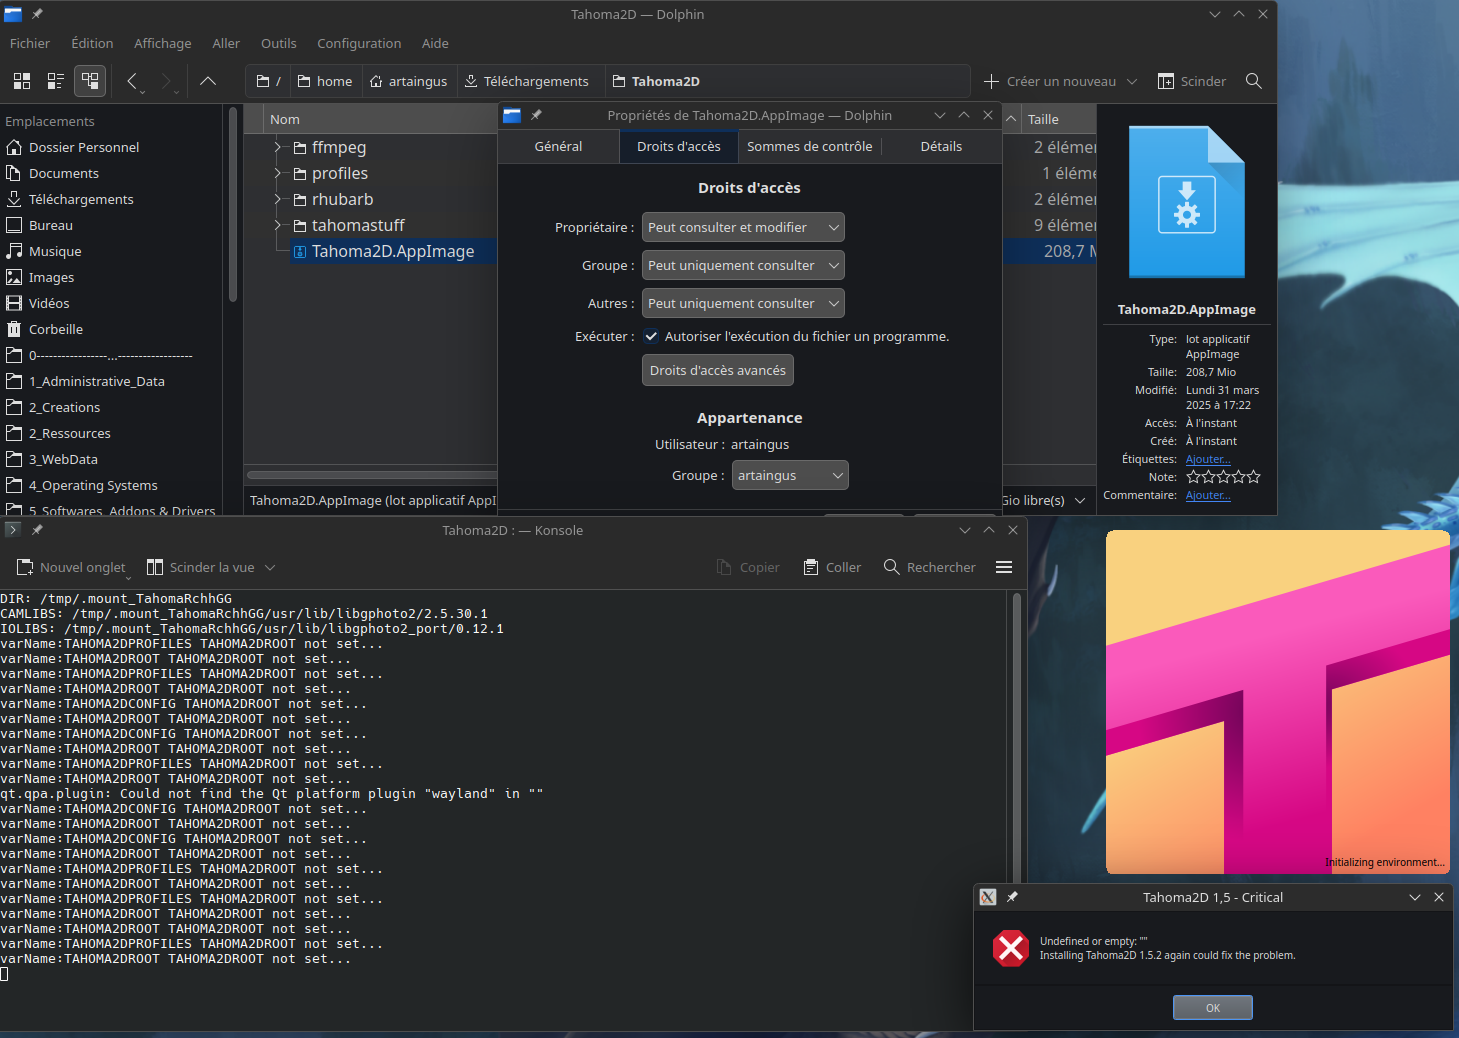Viewport: 1459px width, 1038px height.
Task: Select Dolphin details tree view mode
Action: click(x=90, y=81)
